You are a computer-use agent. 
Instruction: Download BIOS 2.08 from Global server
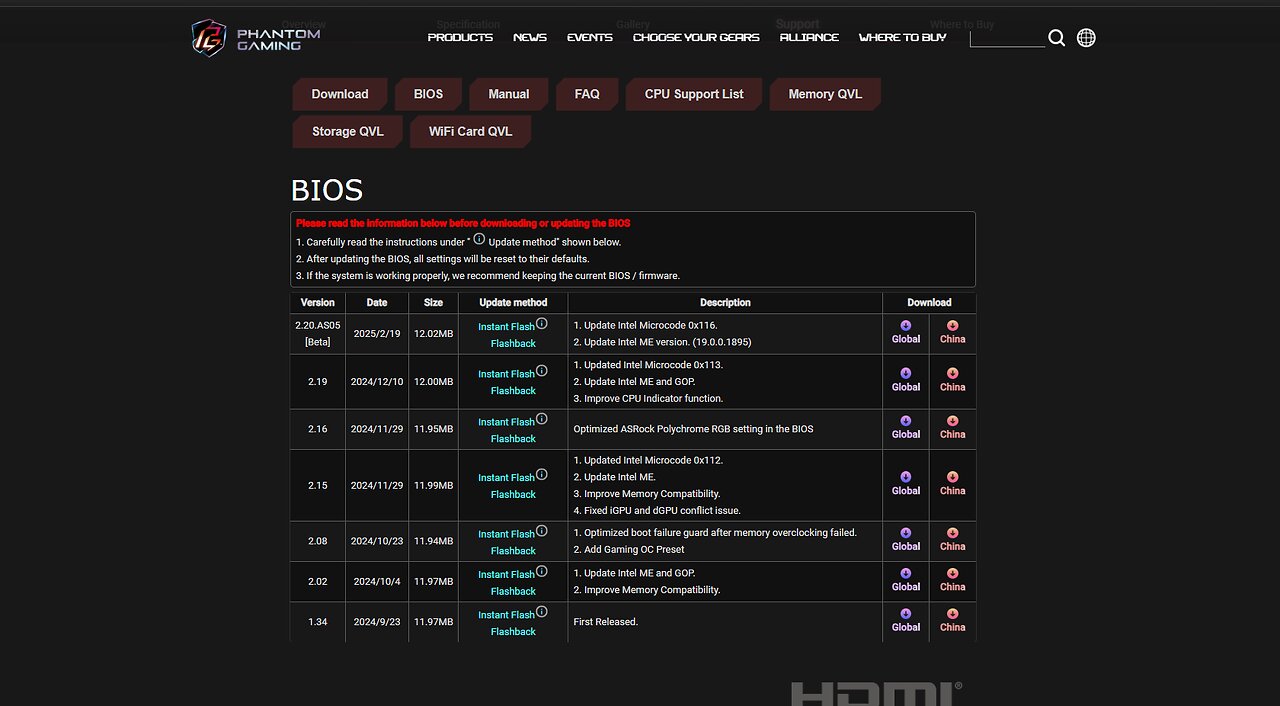906,540
